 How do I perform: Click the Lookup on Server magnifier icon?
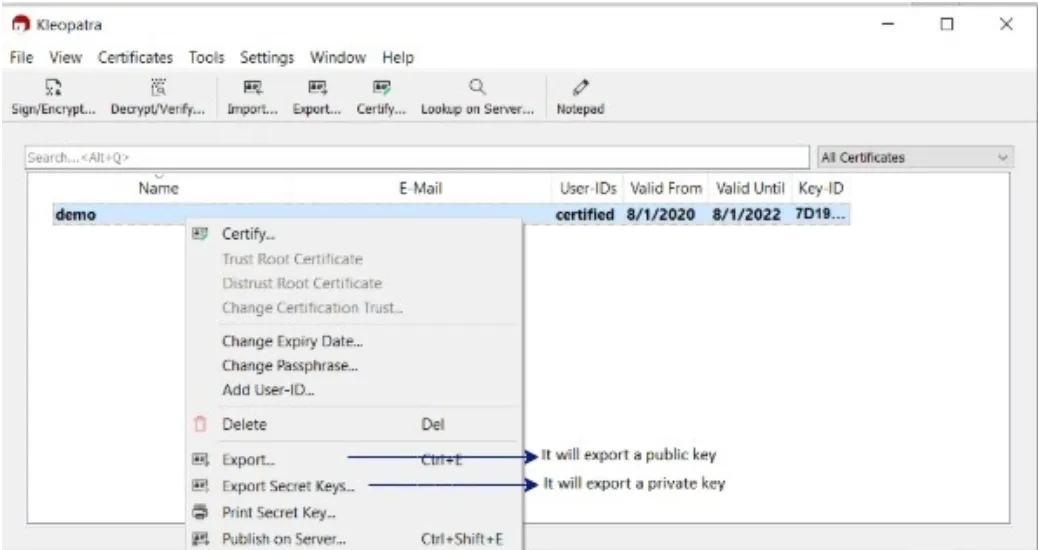click(477, 87)
